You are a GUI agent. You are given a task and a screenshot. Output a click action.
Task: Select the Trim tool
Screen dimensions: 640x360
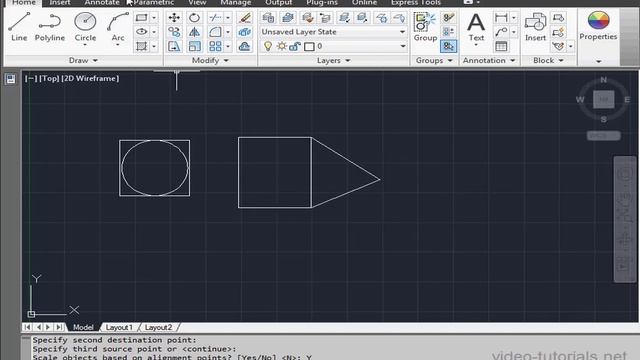(215, 18)
